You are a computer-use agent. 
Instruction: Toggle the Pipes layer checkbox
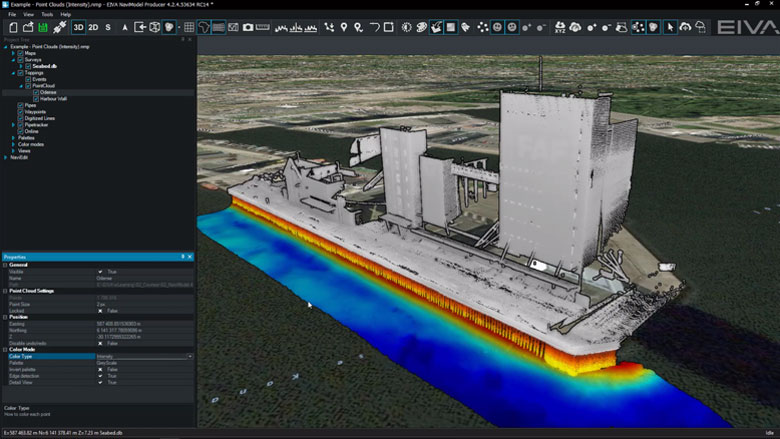pos(20,105)
